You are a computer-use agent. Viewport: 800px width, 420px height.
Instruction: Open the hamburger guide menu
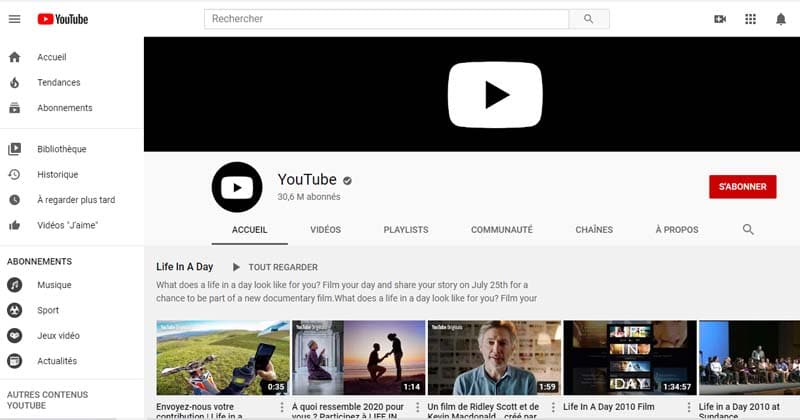coord(14,19)
